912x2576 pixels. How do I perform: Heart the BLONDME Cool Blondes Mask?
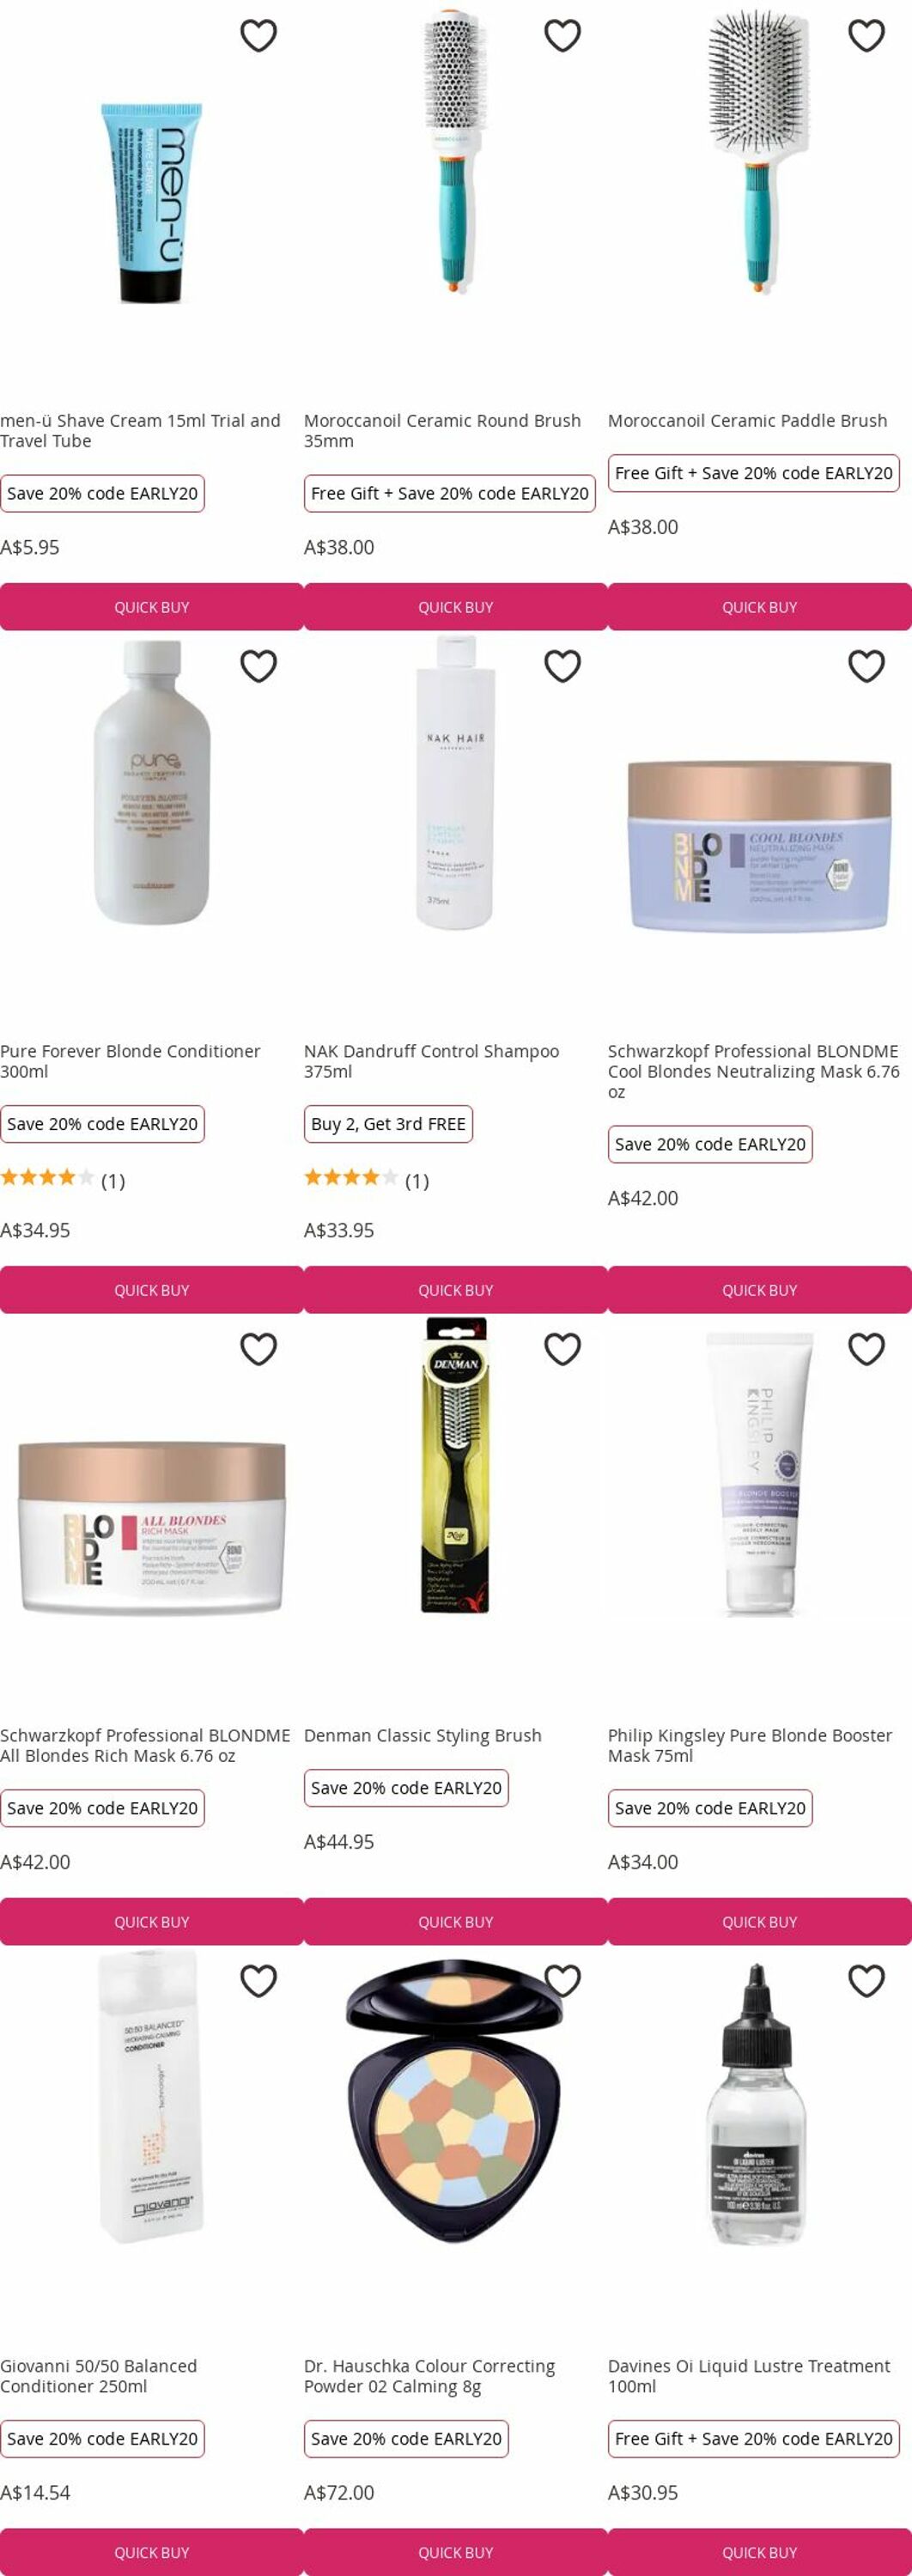click(866, 666)
